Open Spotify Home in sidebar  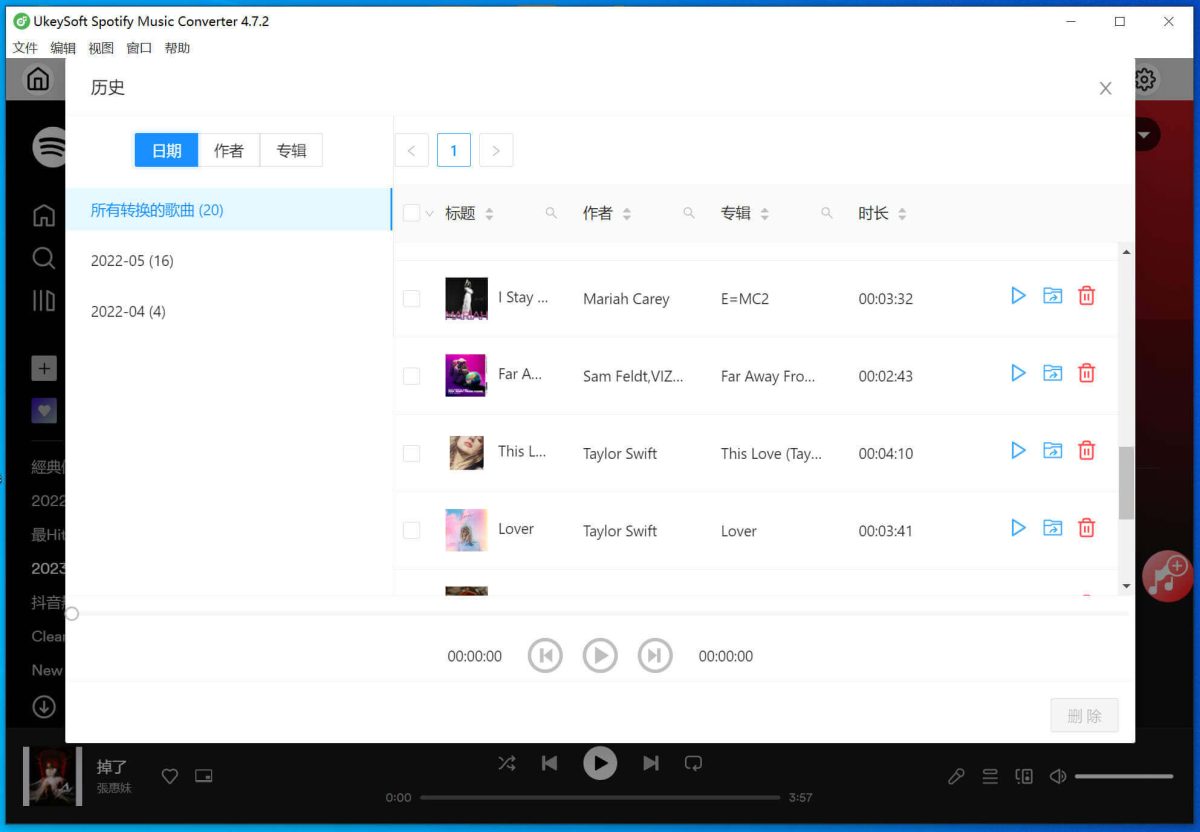44,215
